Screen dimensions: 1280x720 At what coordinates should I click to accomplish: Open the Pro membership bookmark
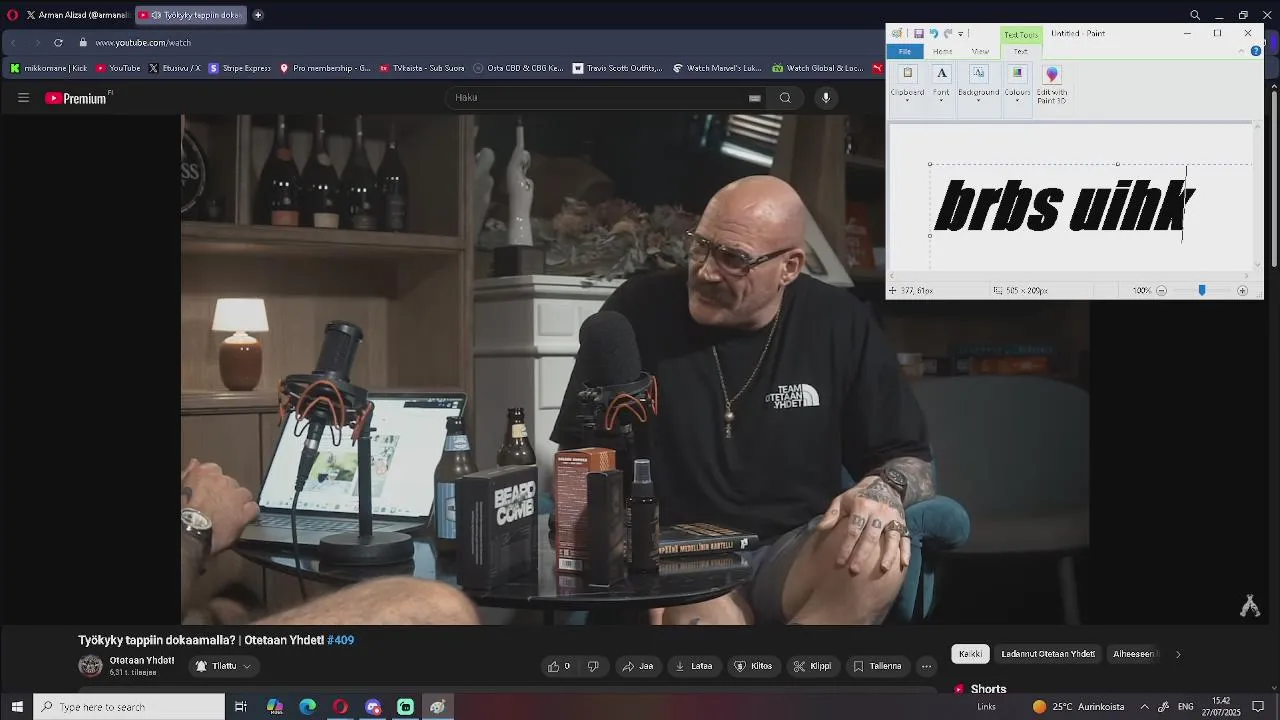click(325, 68)
